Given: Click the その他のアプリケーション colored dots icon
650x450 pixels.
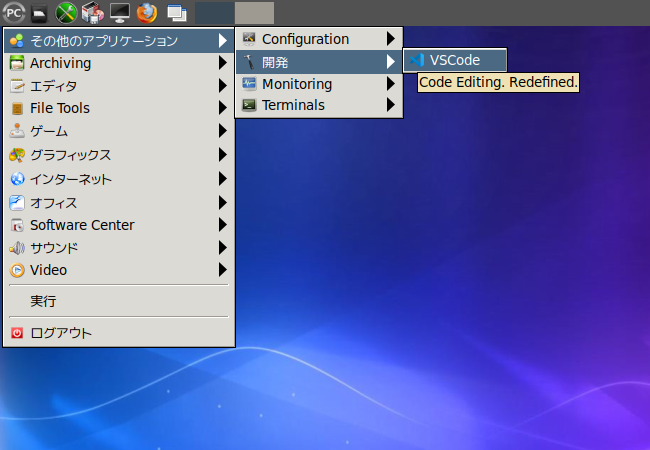Looking at the screenshot, I should tap(17, 41).
